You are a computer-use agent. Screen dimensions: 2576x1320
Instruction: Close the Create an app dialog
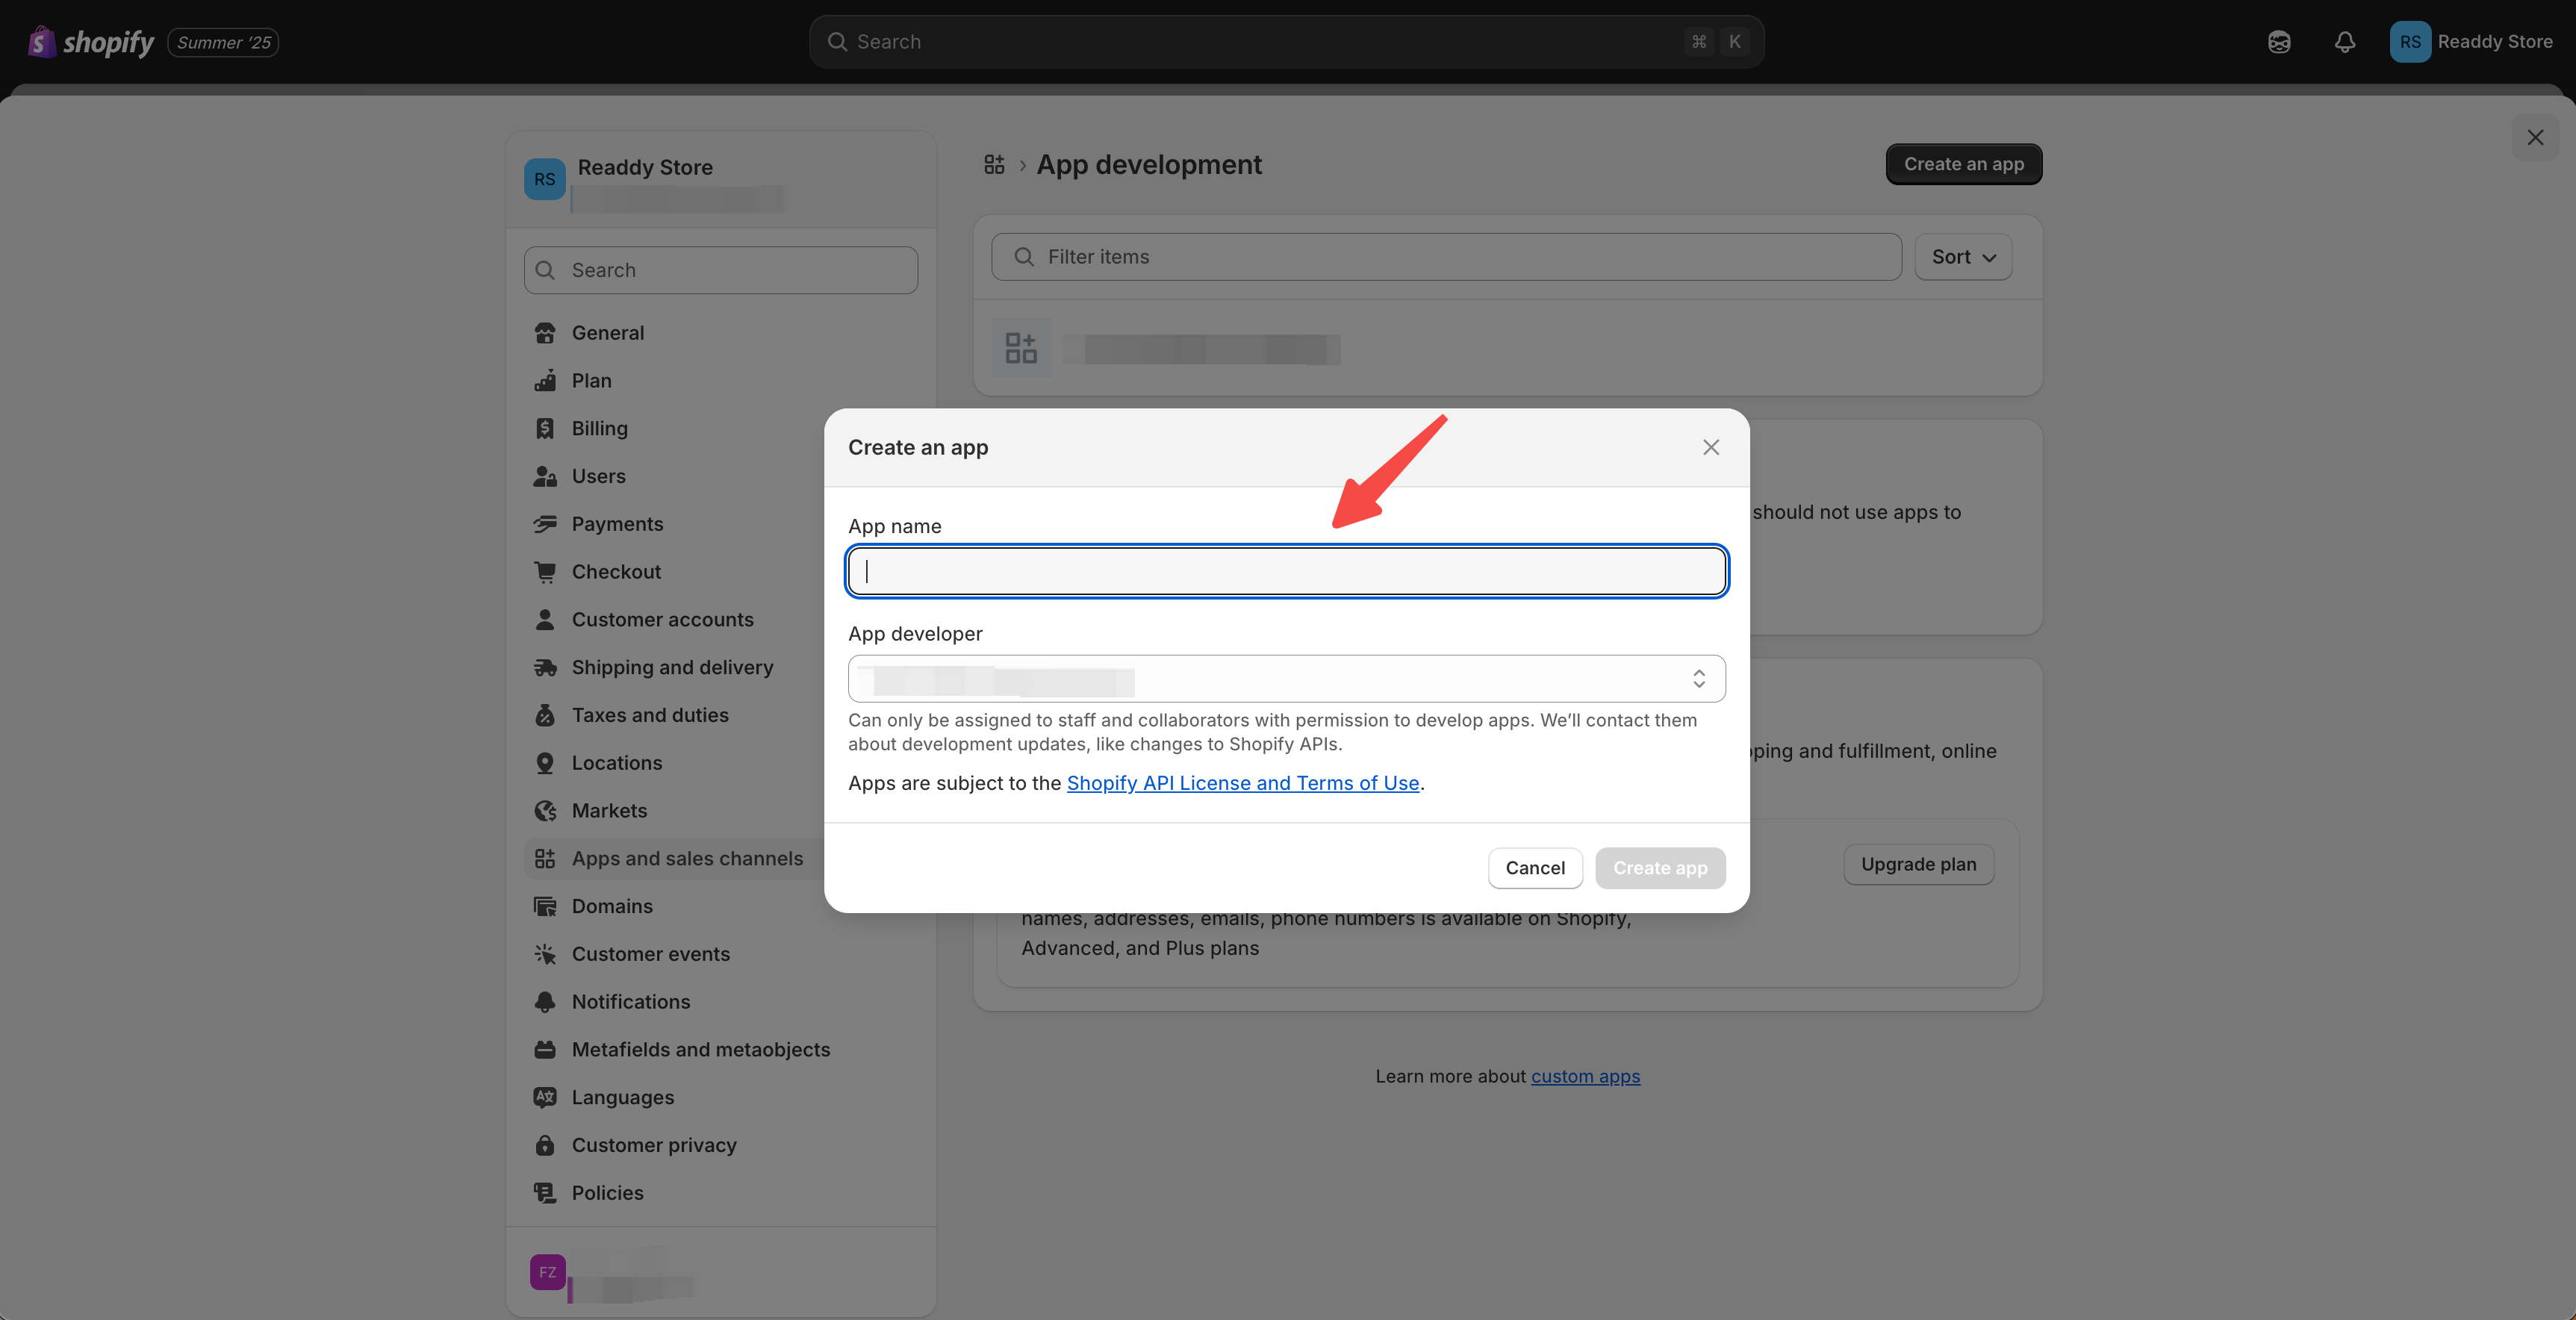coord(1711,447)
